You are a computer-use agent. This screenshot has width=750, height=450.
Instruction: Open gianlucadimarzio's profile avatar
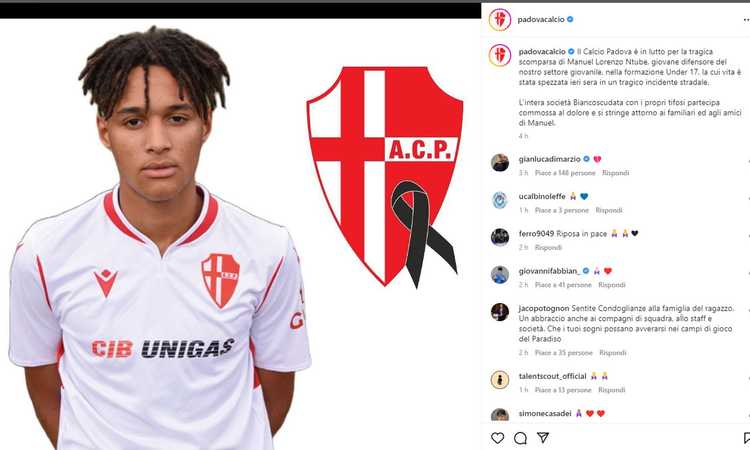click(x=500, y=163)
